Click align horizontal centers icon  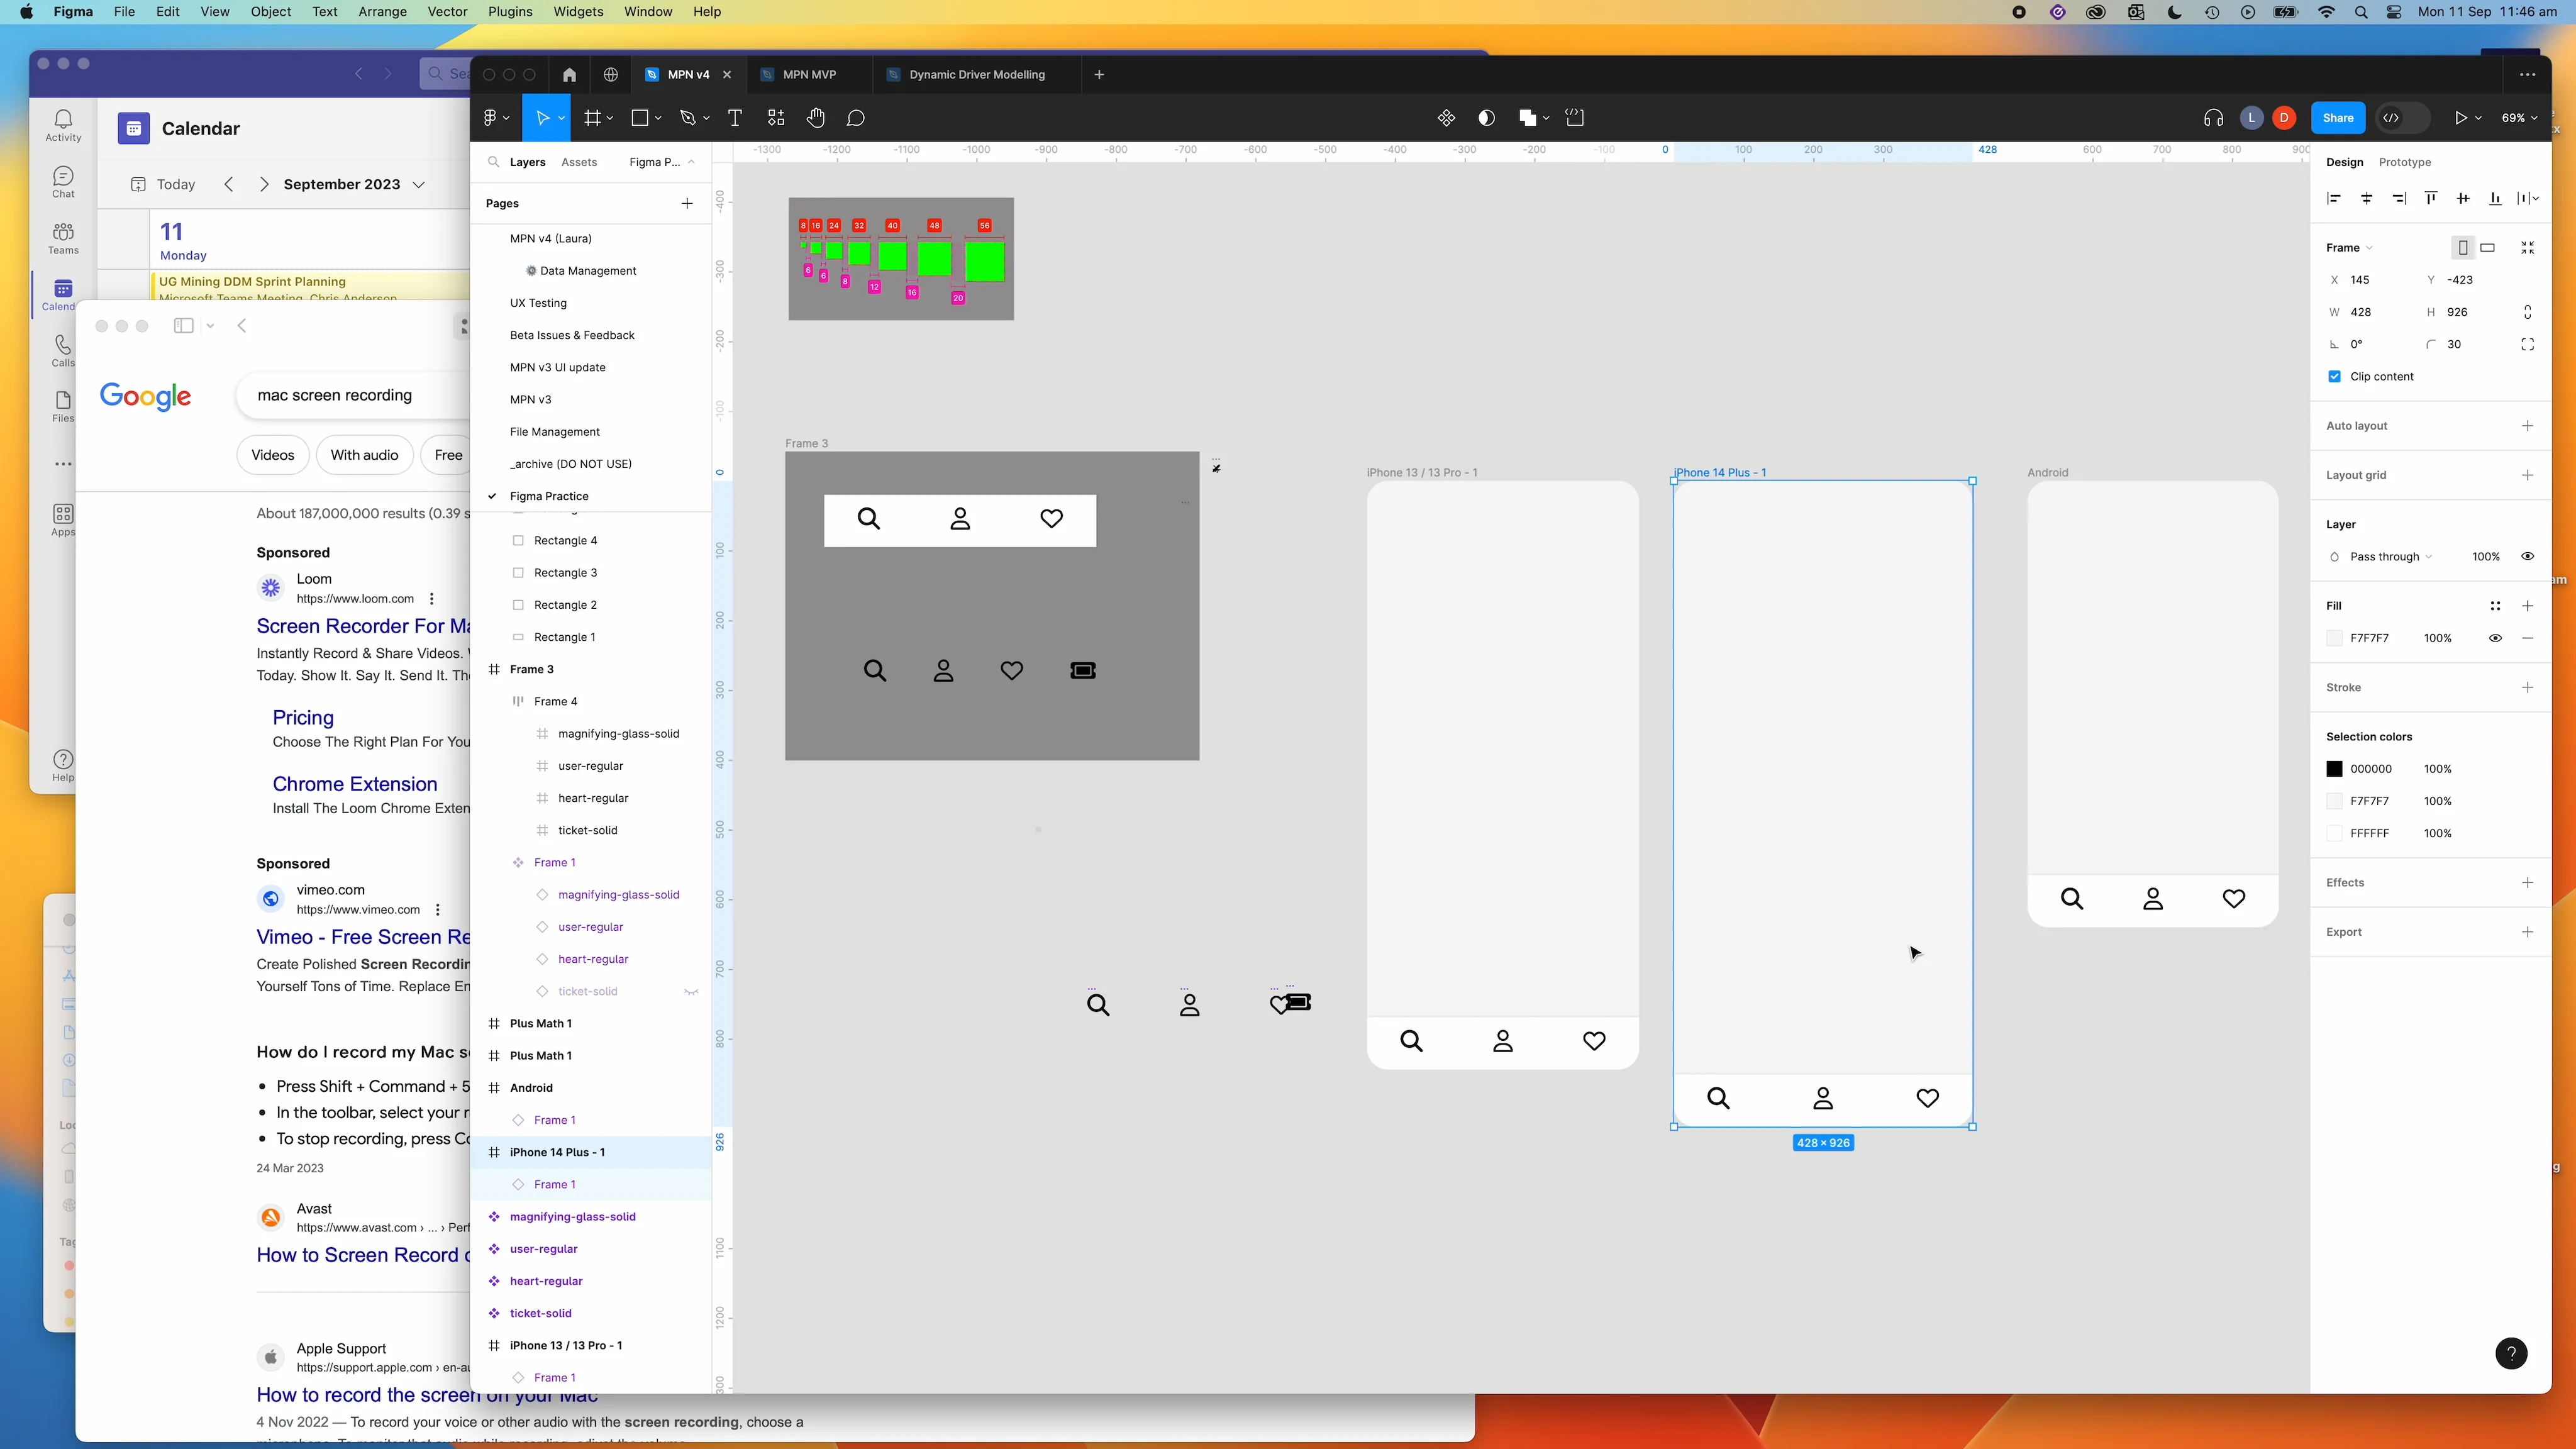coord(2366,198)
